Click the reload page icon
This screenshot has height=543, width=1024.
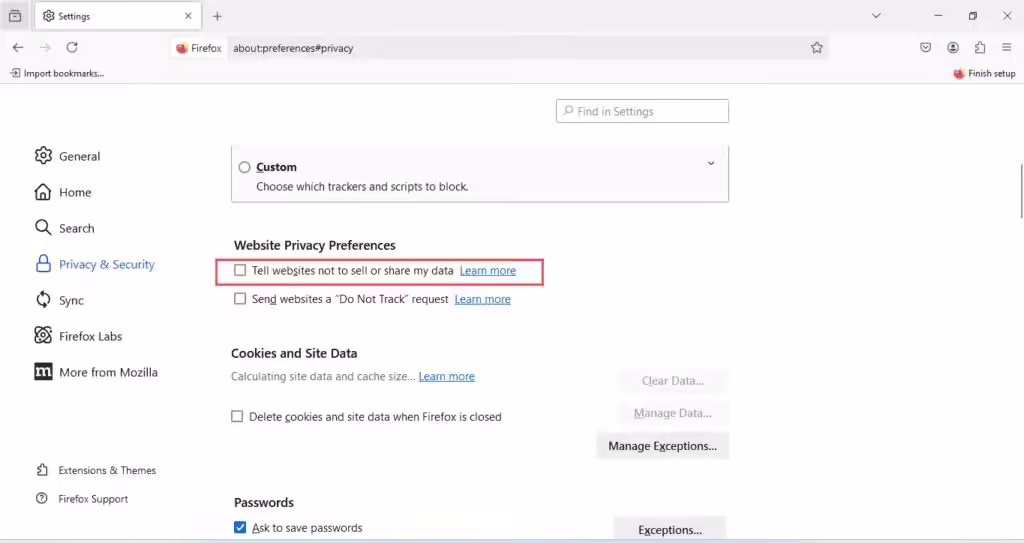[72, 48]
